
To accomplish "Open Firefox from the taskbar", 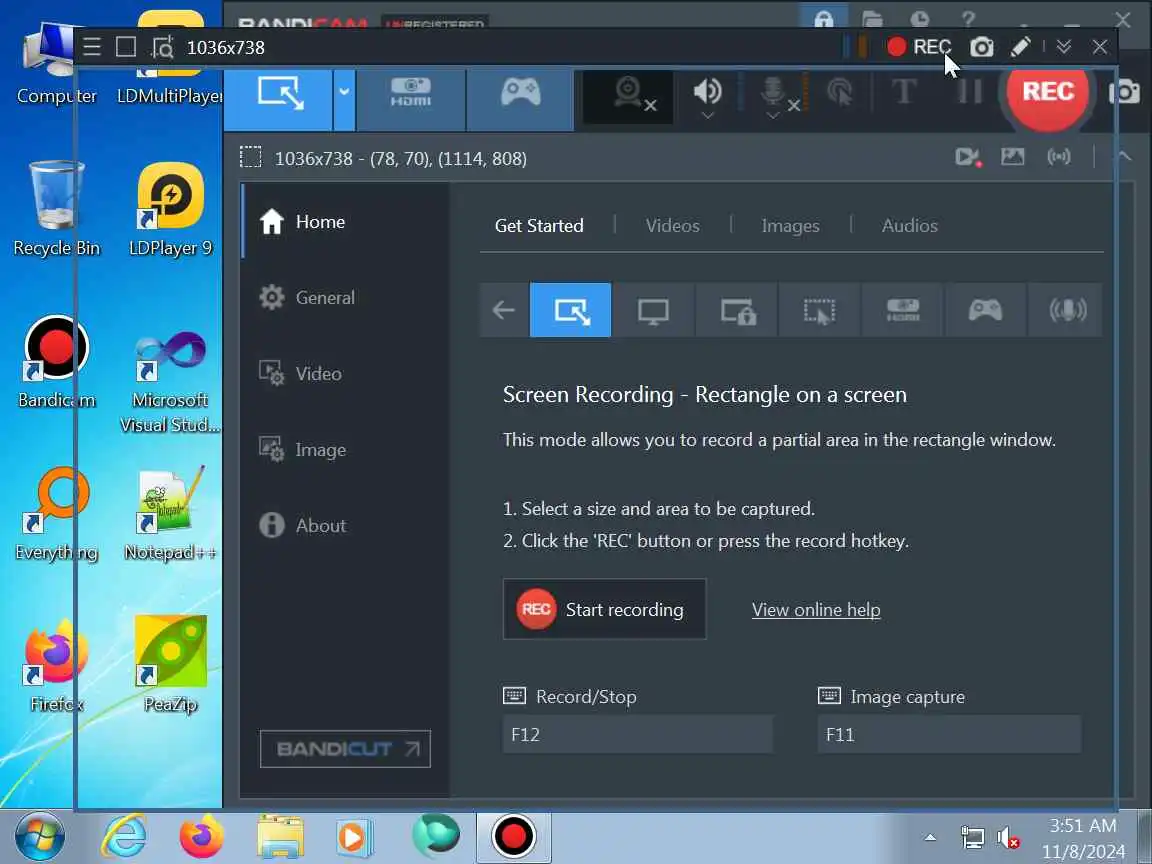I will pyautogui.click(x=201, y=837).
